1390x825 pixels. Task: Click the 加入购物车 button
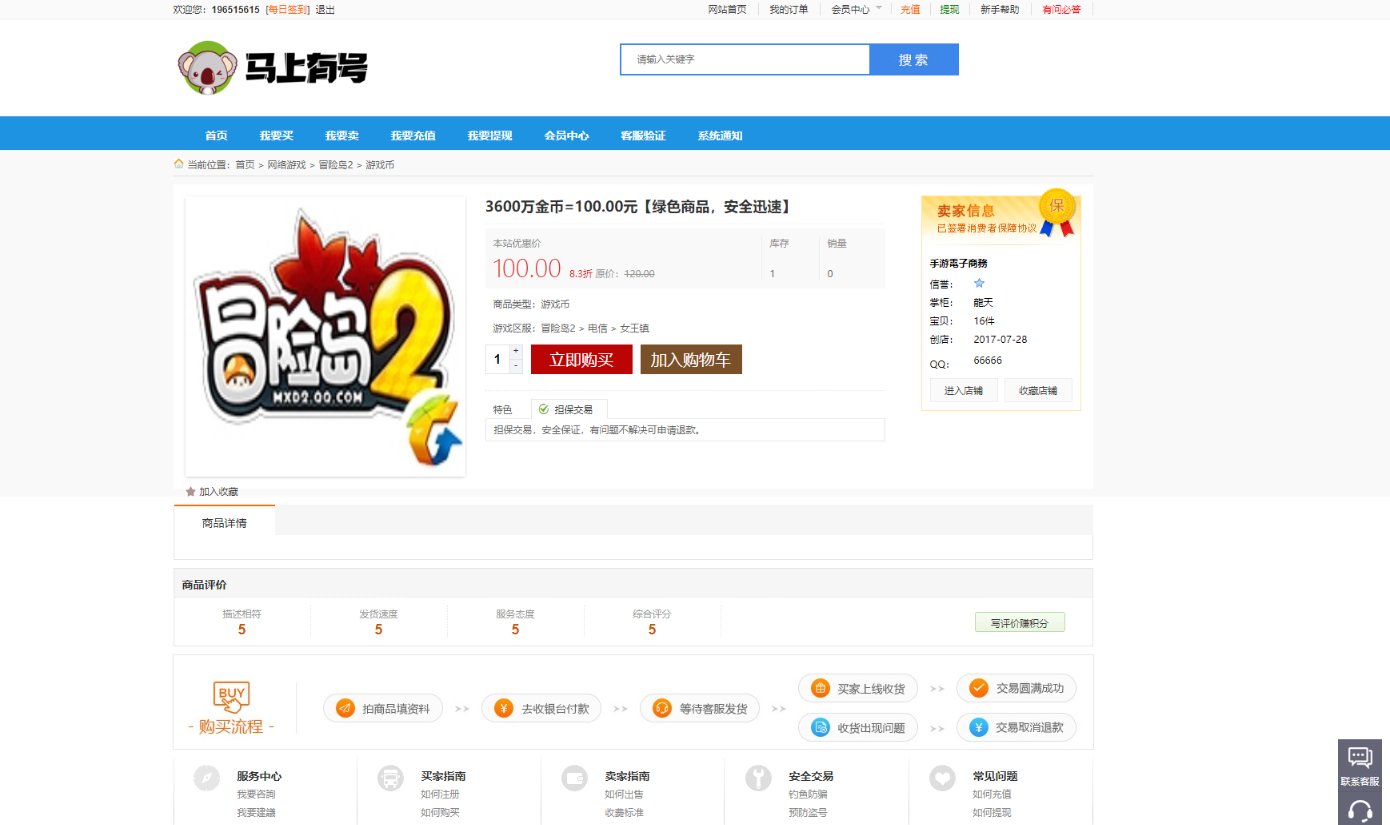pyautogui.click(x=691, y=359)
